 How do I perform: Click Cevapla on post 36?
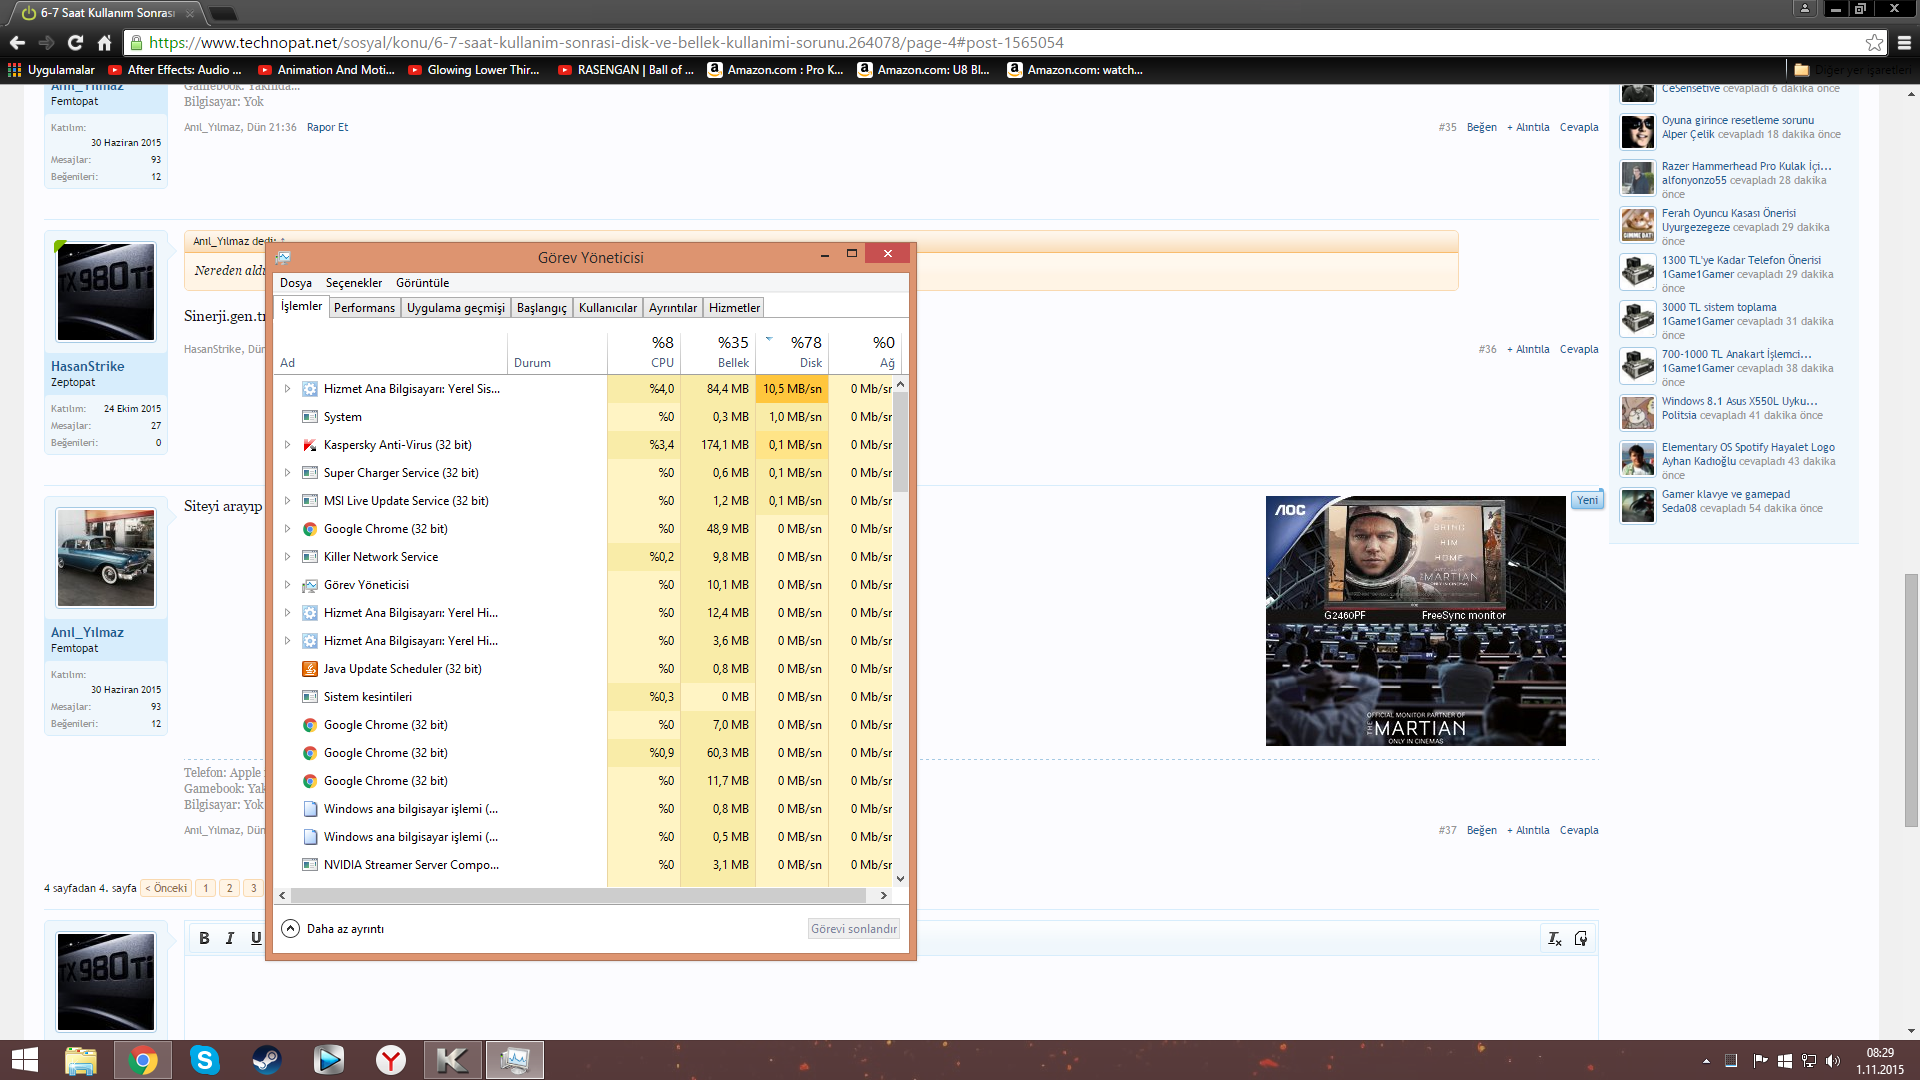click(1579, 350)
